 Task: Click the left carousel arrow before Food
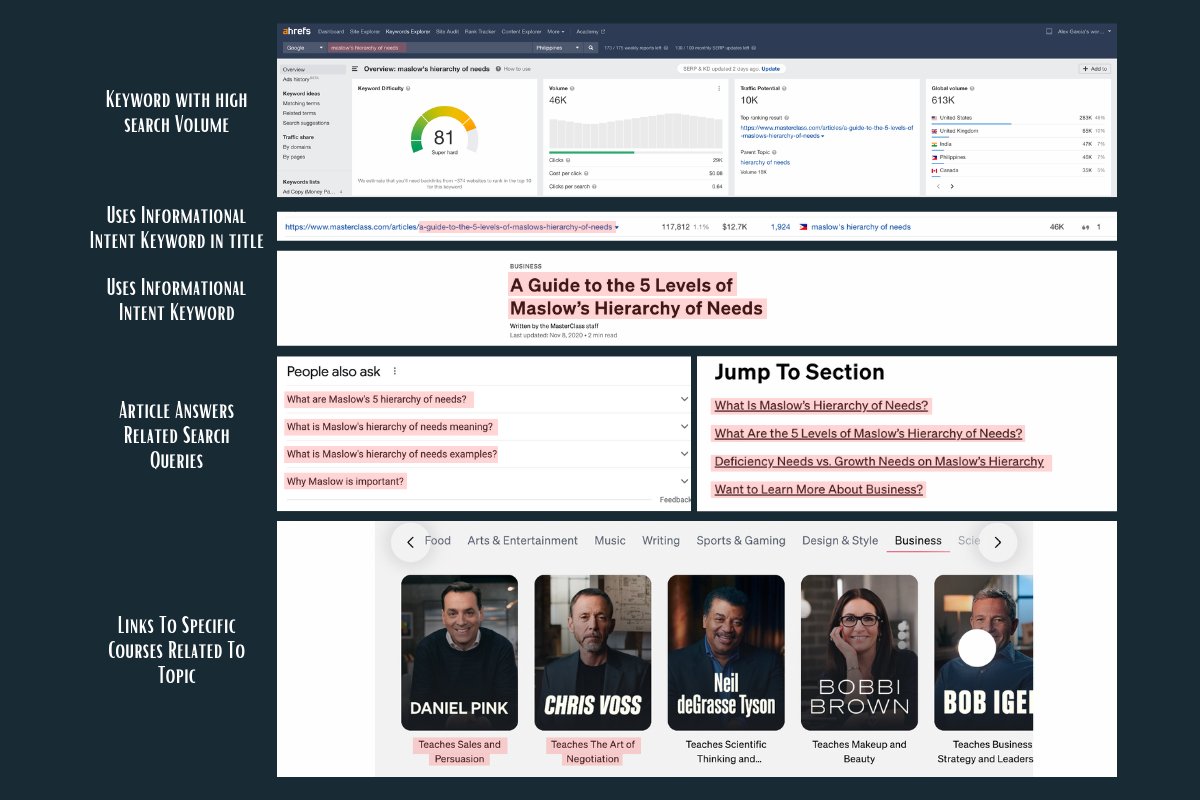pyautogui.click(x=410, y=542)
